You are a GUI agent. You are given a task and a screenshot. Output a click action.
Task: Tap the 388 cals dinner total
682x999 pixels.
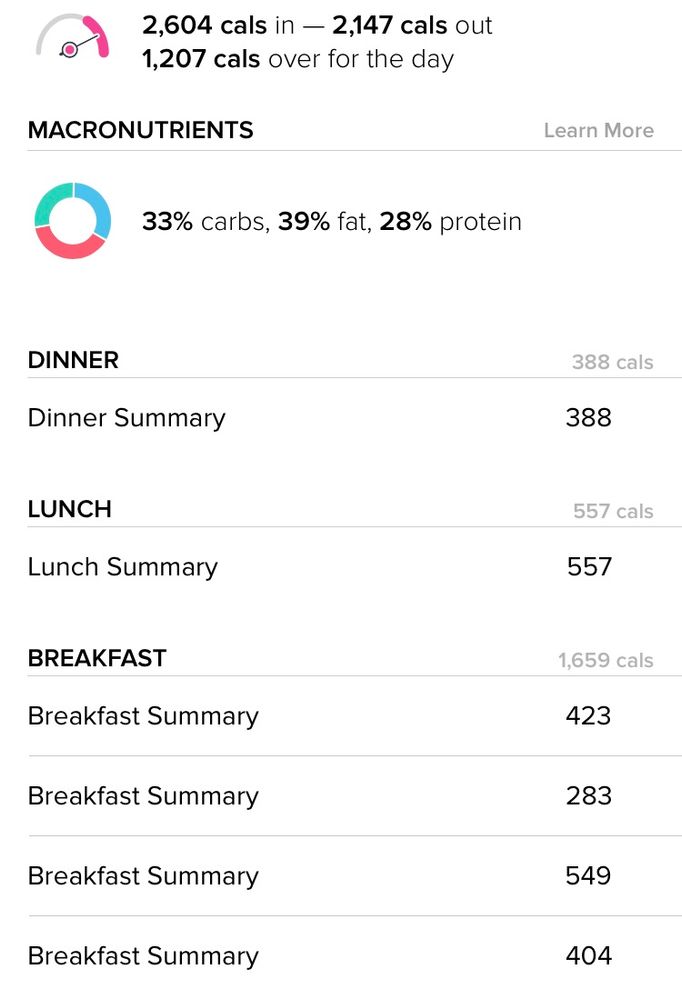tap(613, 362)
